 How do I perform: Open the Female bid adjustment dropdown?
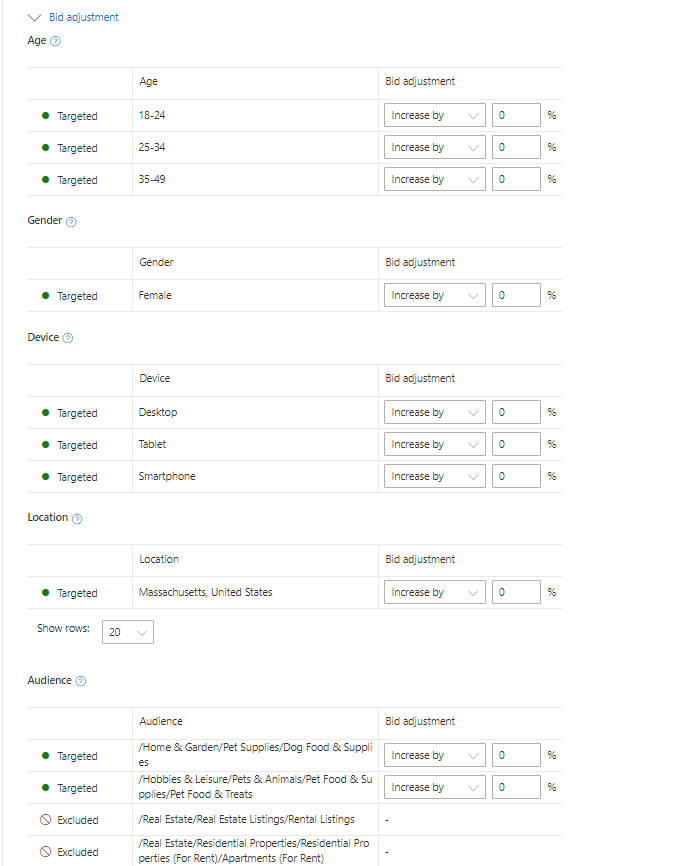pos(434,296)
